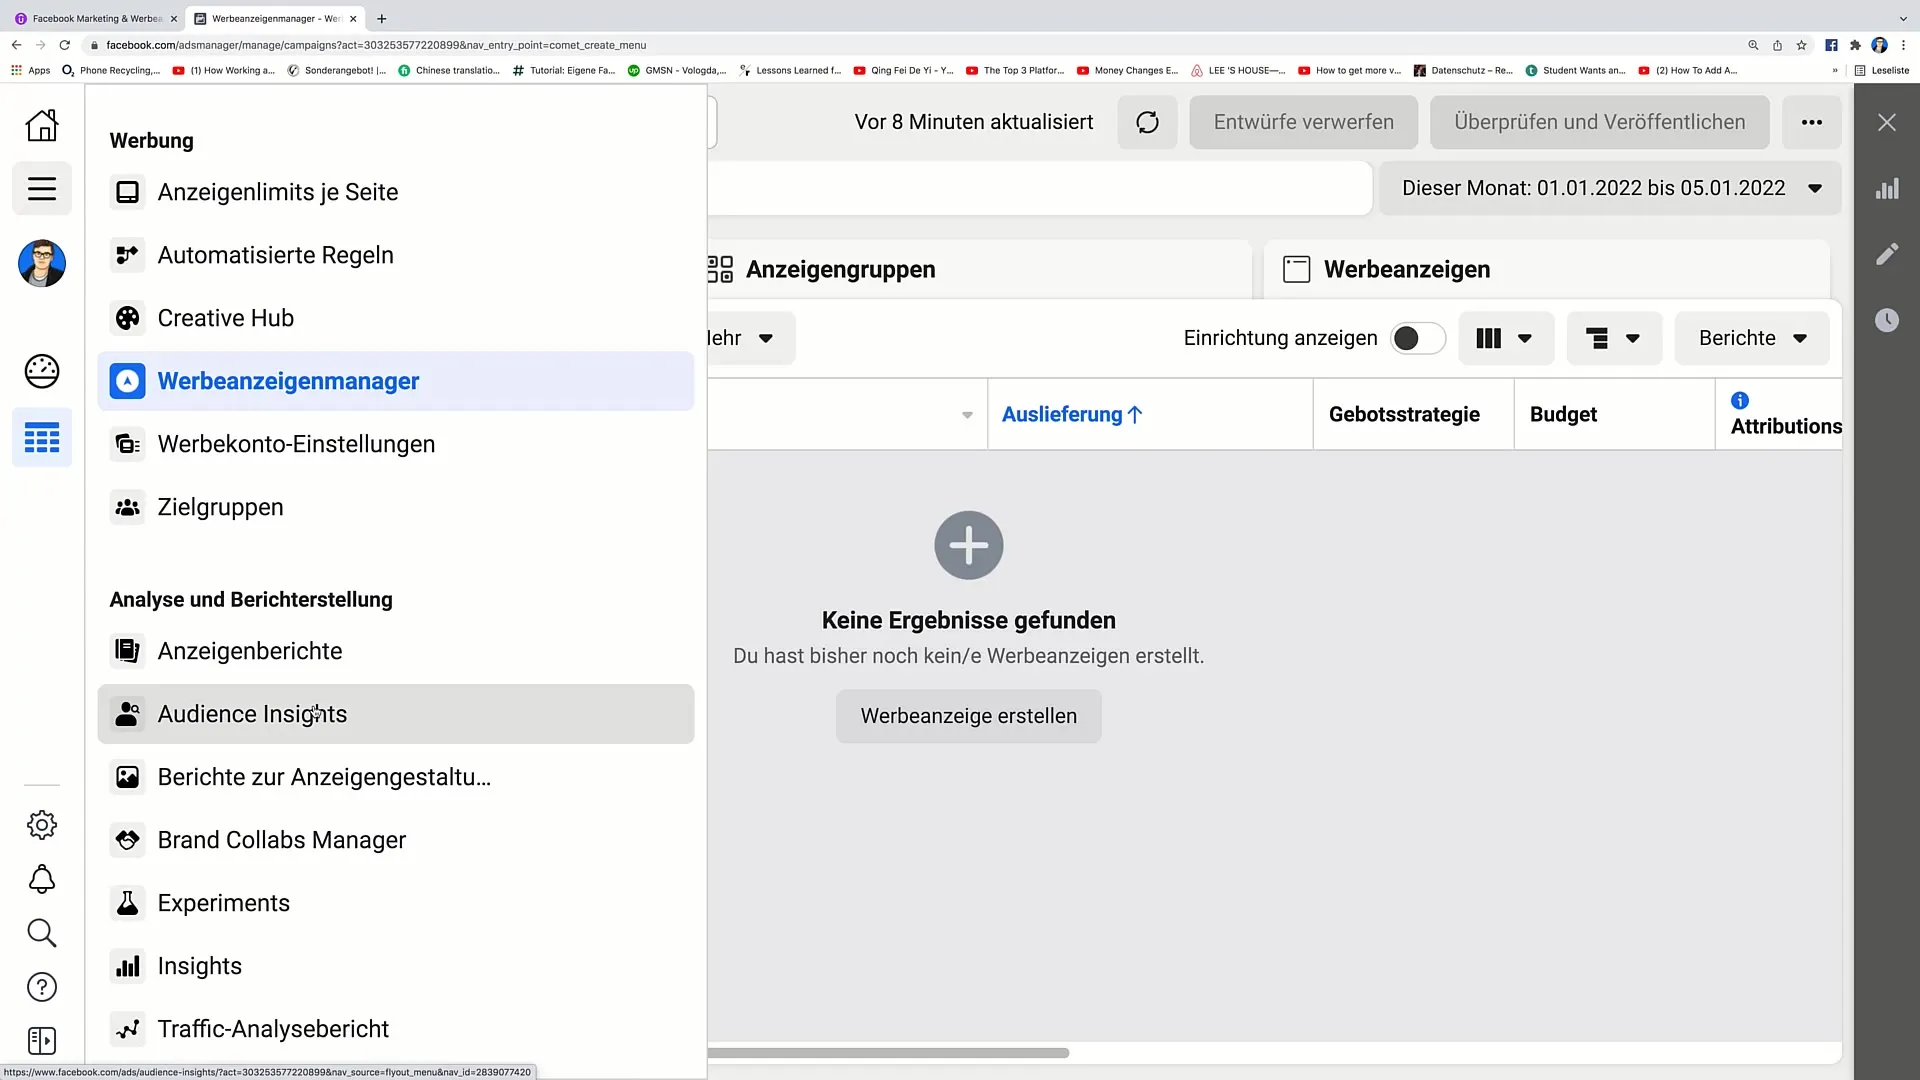Viewport: 1920px width, 1080px height.
Task: Open the date range dropdown Dieser Monat
Action: click(x=1610, y=188)
